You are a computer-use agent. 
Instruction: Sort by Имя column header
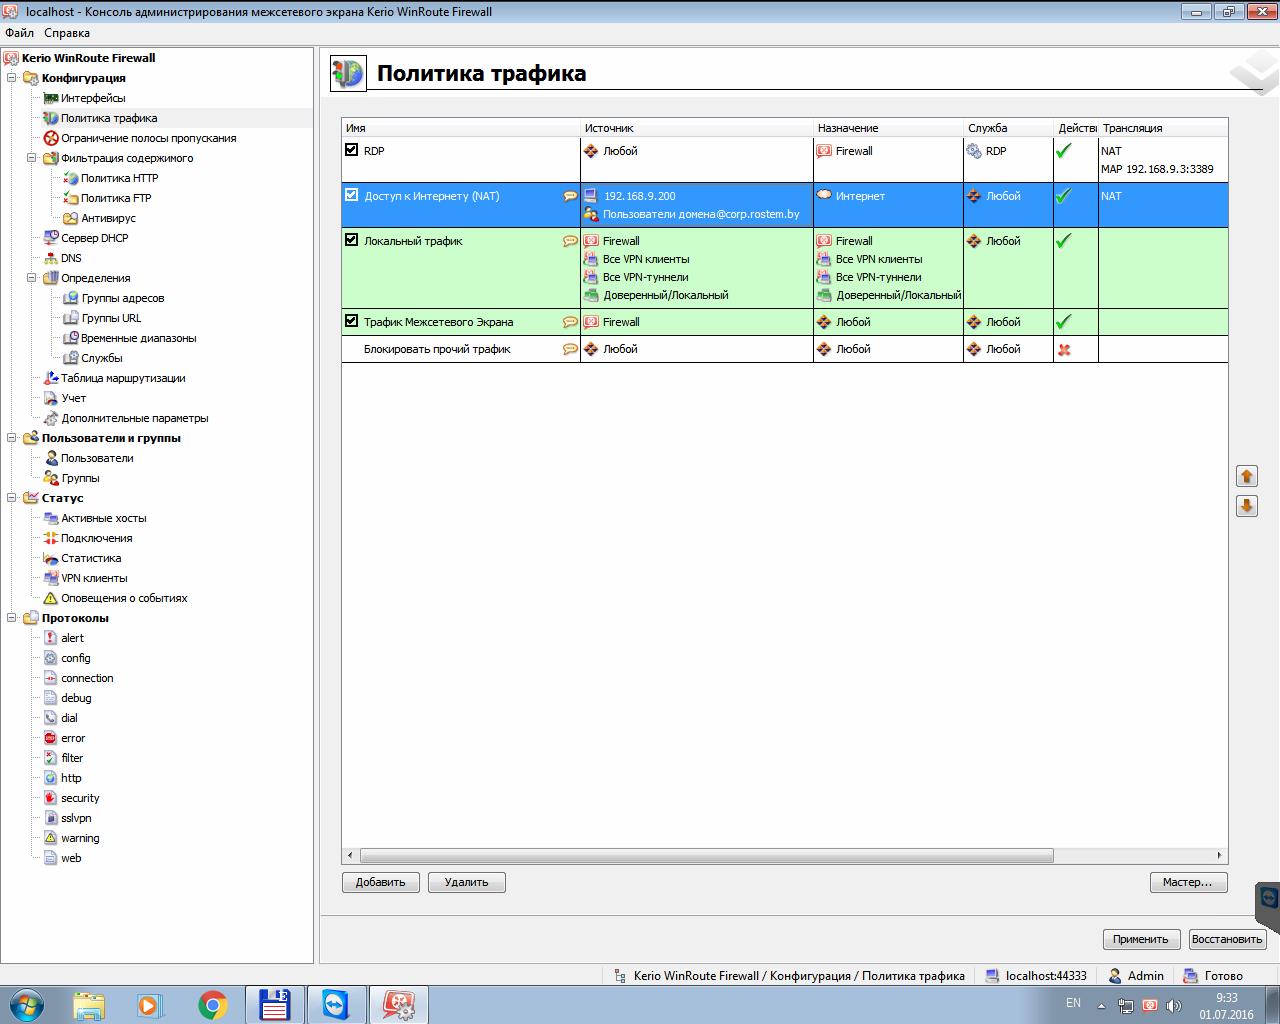tap(461, 128)
